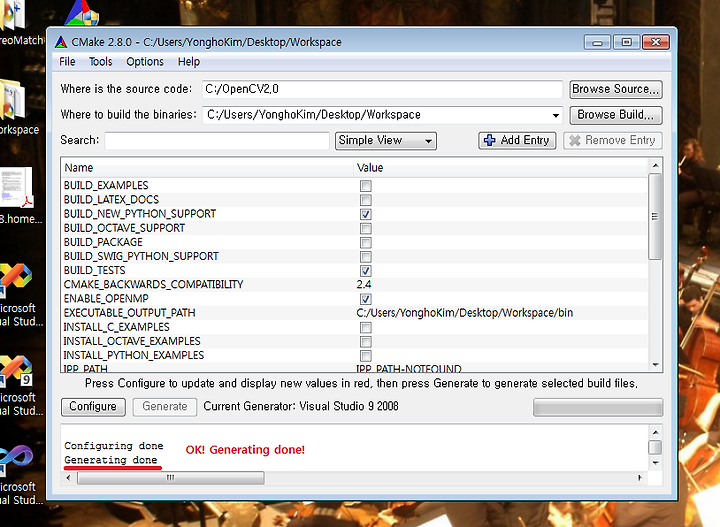
Task: Tick the BUILD_PACKAGE checkbox
Action: point(366,243)
